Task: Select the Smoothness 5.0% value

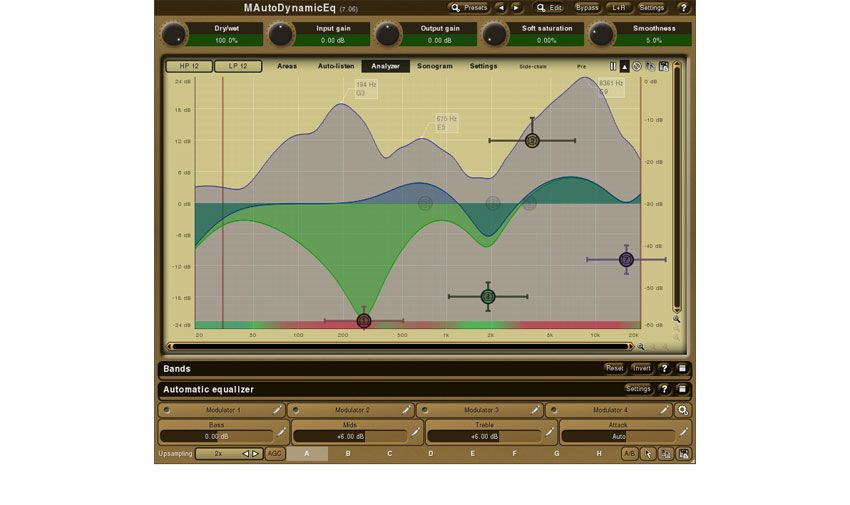Action: pyautogui.click(x=654, y=41)
